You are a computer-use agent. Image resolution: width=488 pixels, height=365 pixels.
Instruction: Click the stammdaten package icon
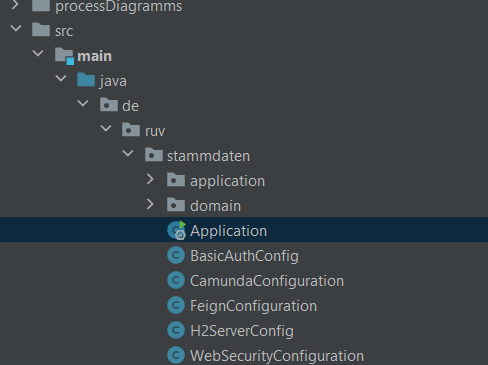coord(154,155)
